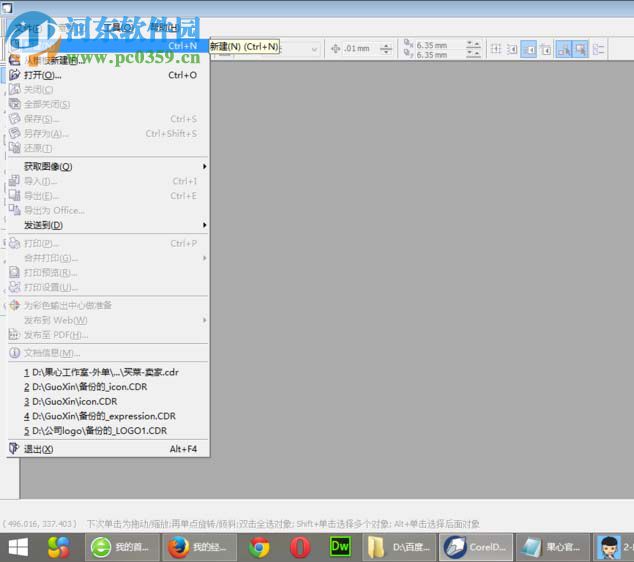This screenshot has width=634, height=562.
Task: Toggle draw complex objects when moving icon
Action: click(564, 49)
